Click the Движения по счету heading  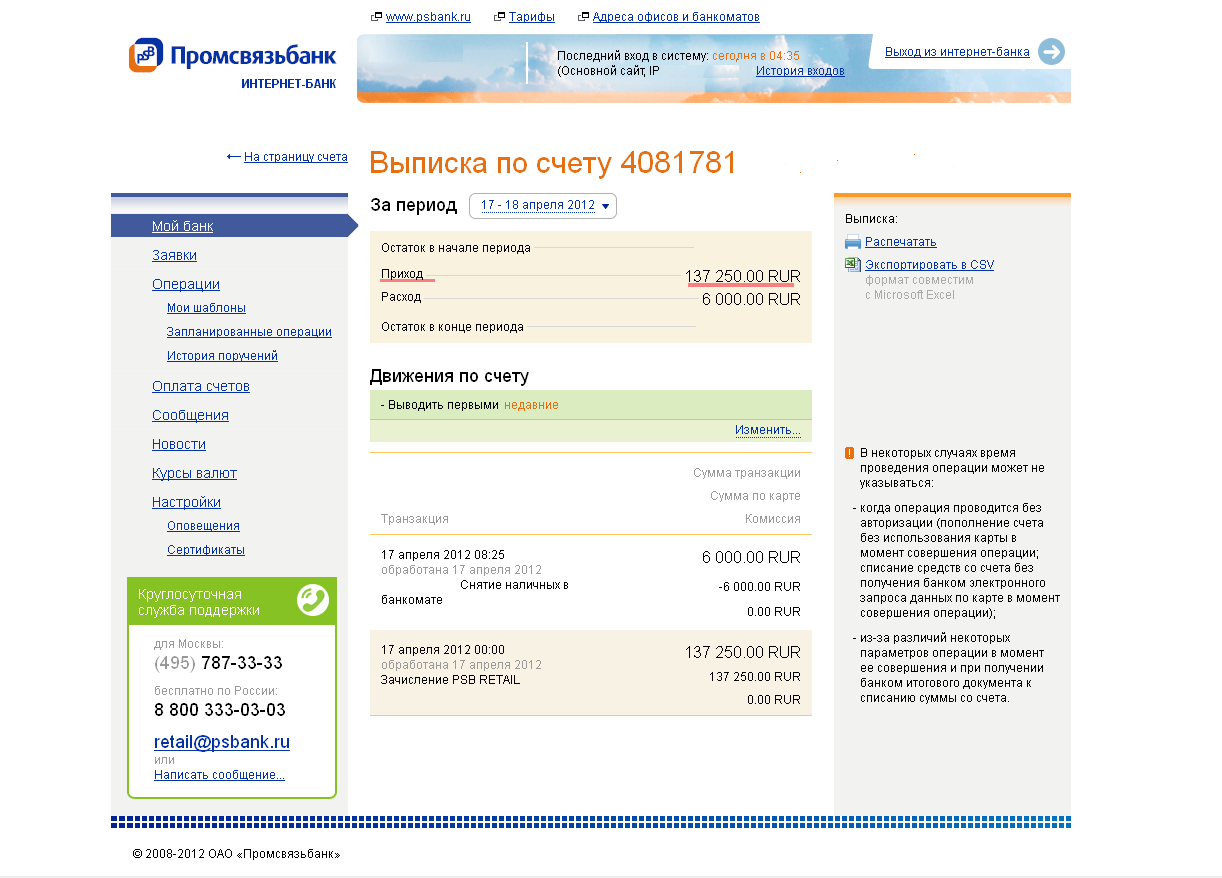click(x=449, y=376)
